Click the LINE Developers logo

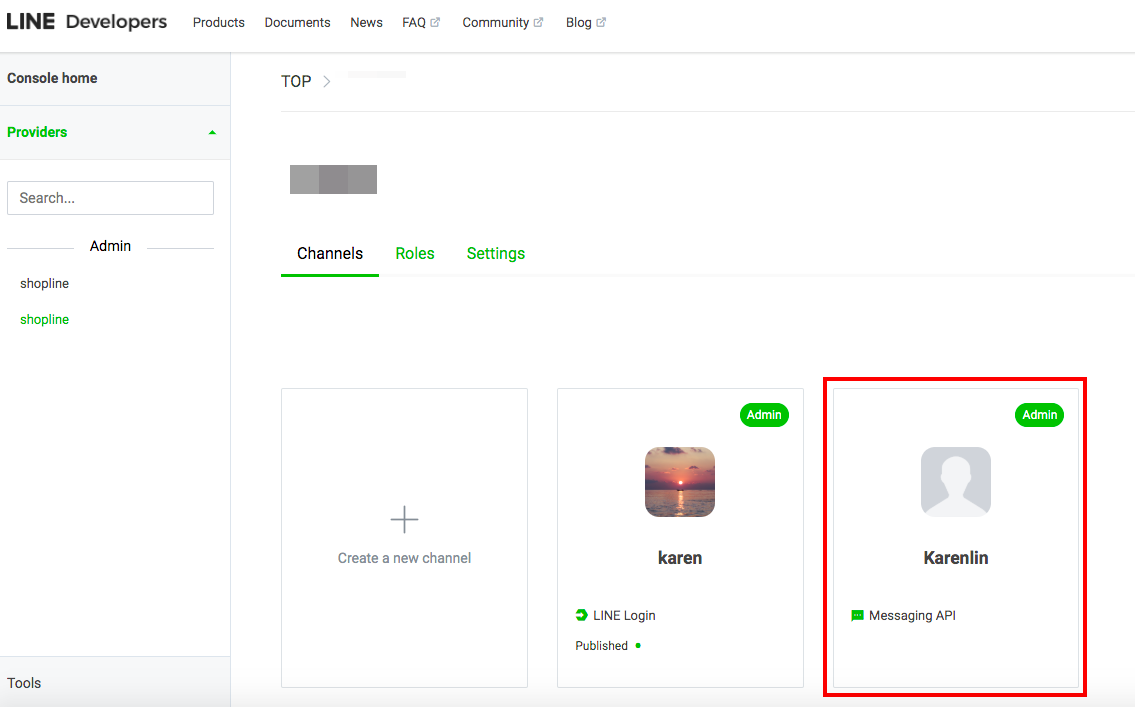87,22
